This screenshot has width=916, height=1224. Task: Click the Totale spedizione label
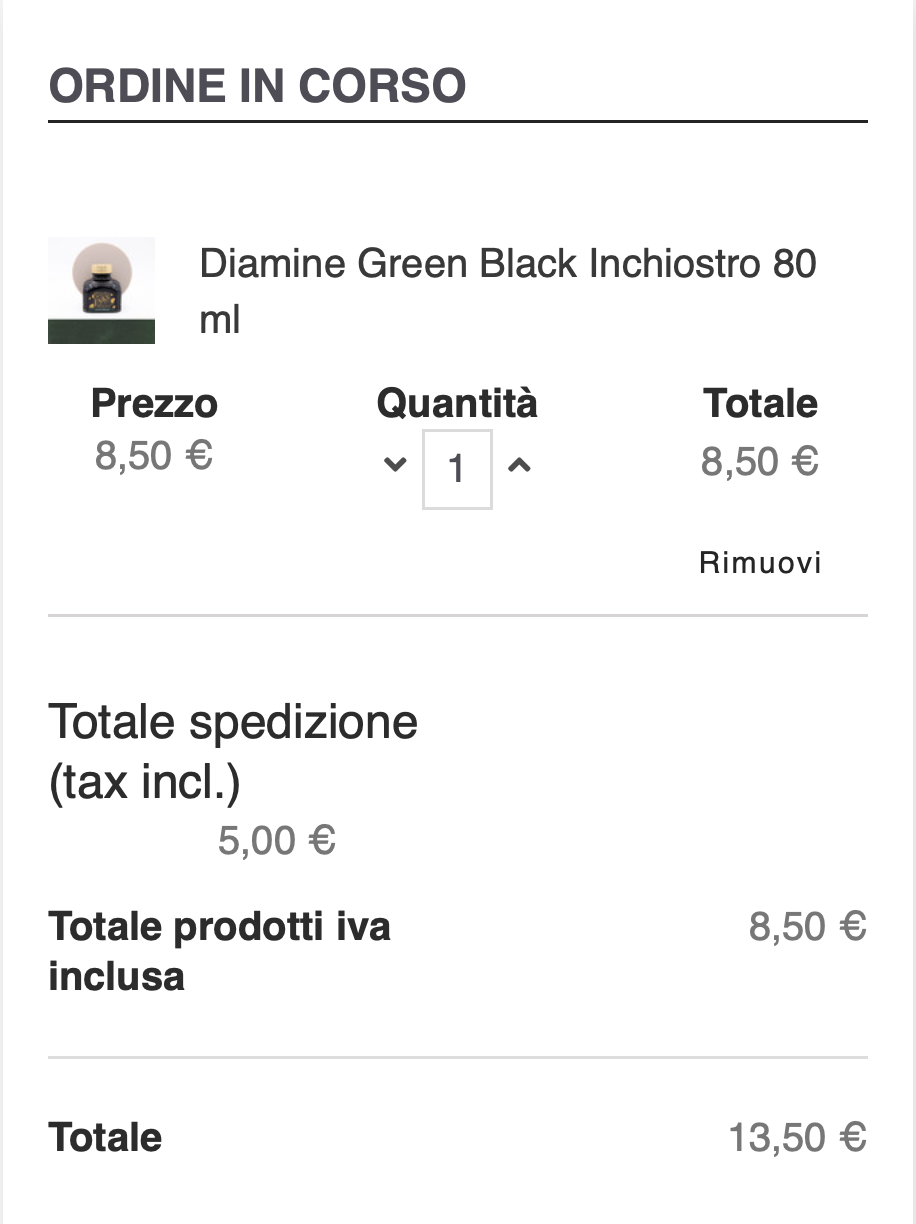pos(233,721)
